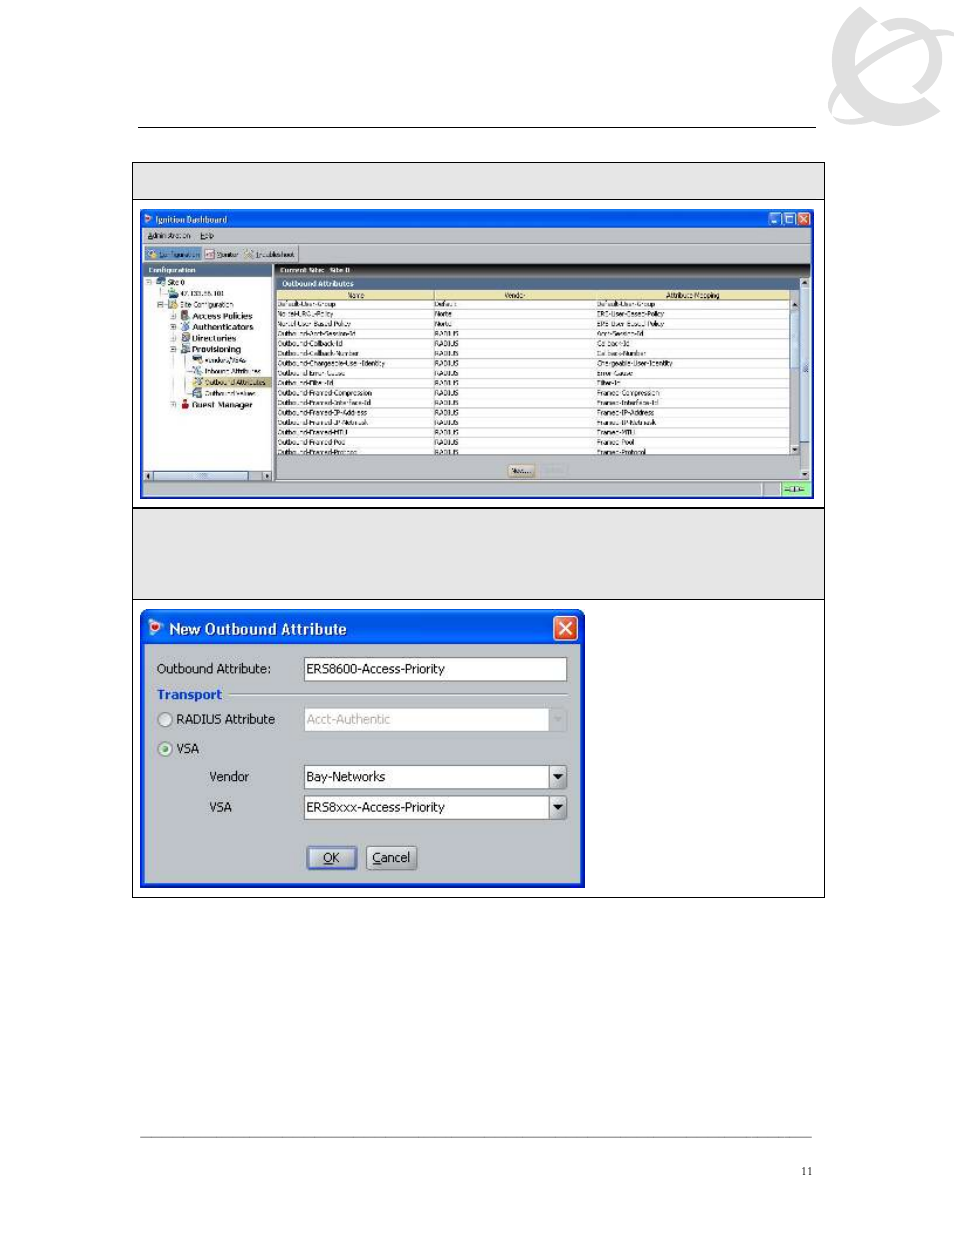This screenshot has height=1235, width=954.
Task: Switch to the Troubleshoot toolbar tab
Action: [x=270, y=254]
